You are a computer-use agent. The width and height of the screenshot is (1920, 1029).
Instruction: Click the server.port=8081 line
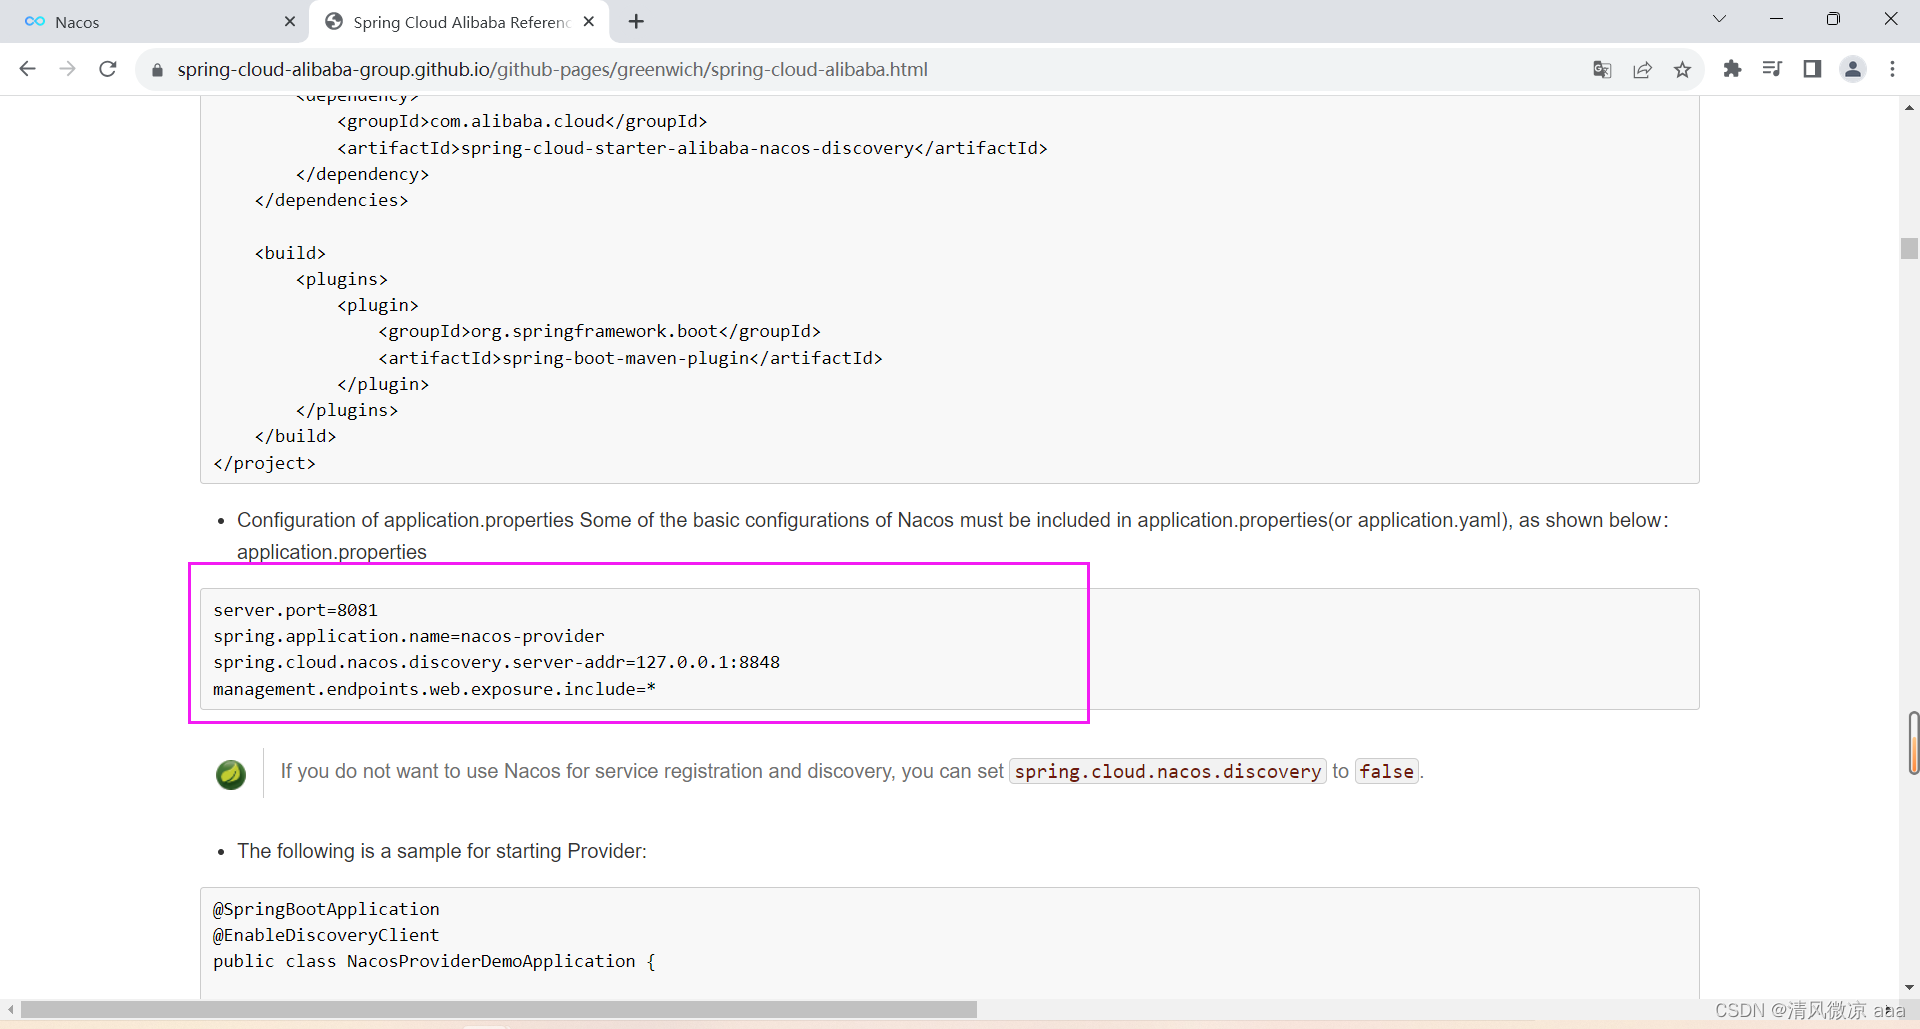295,610
